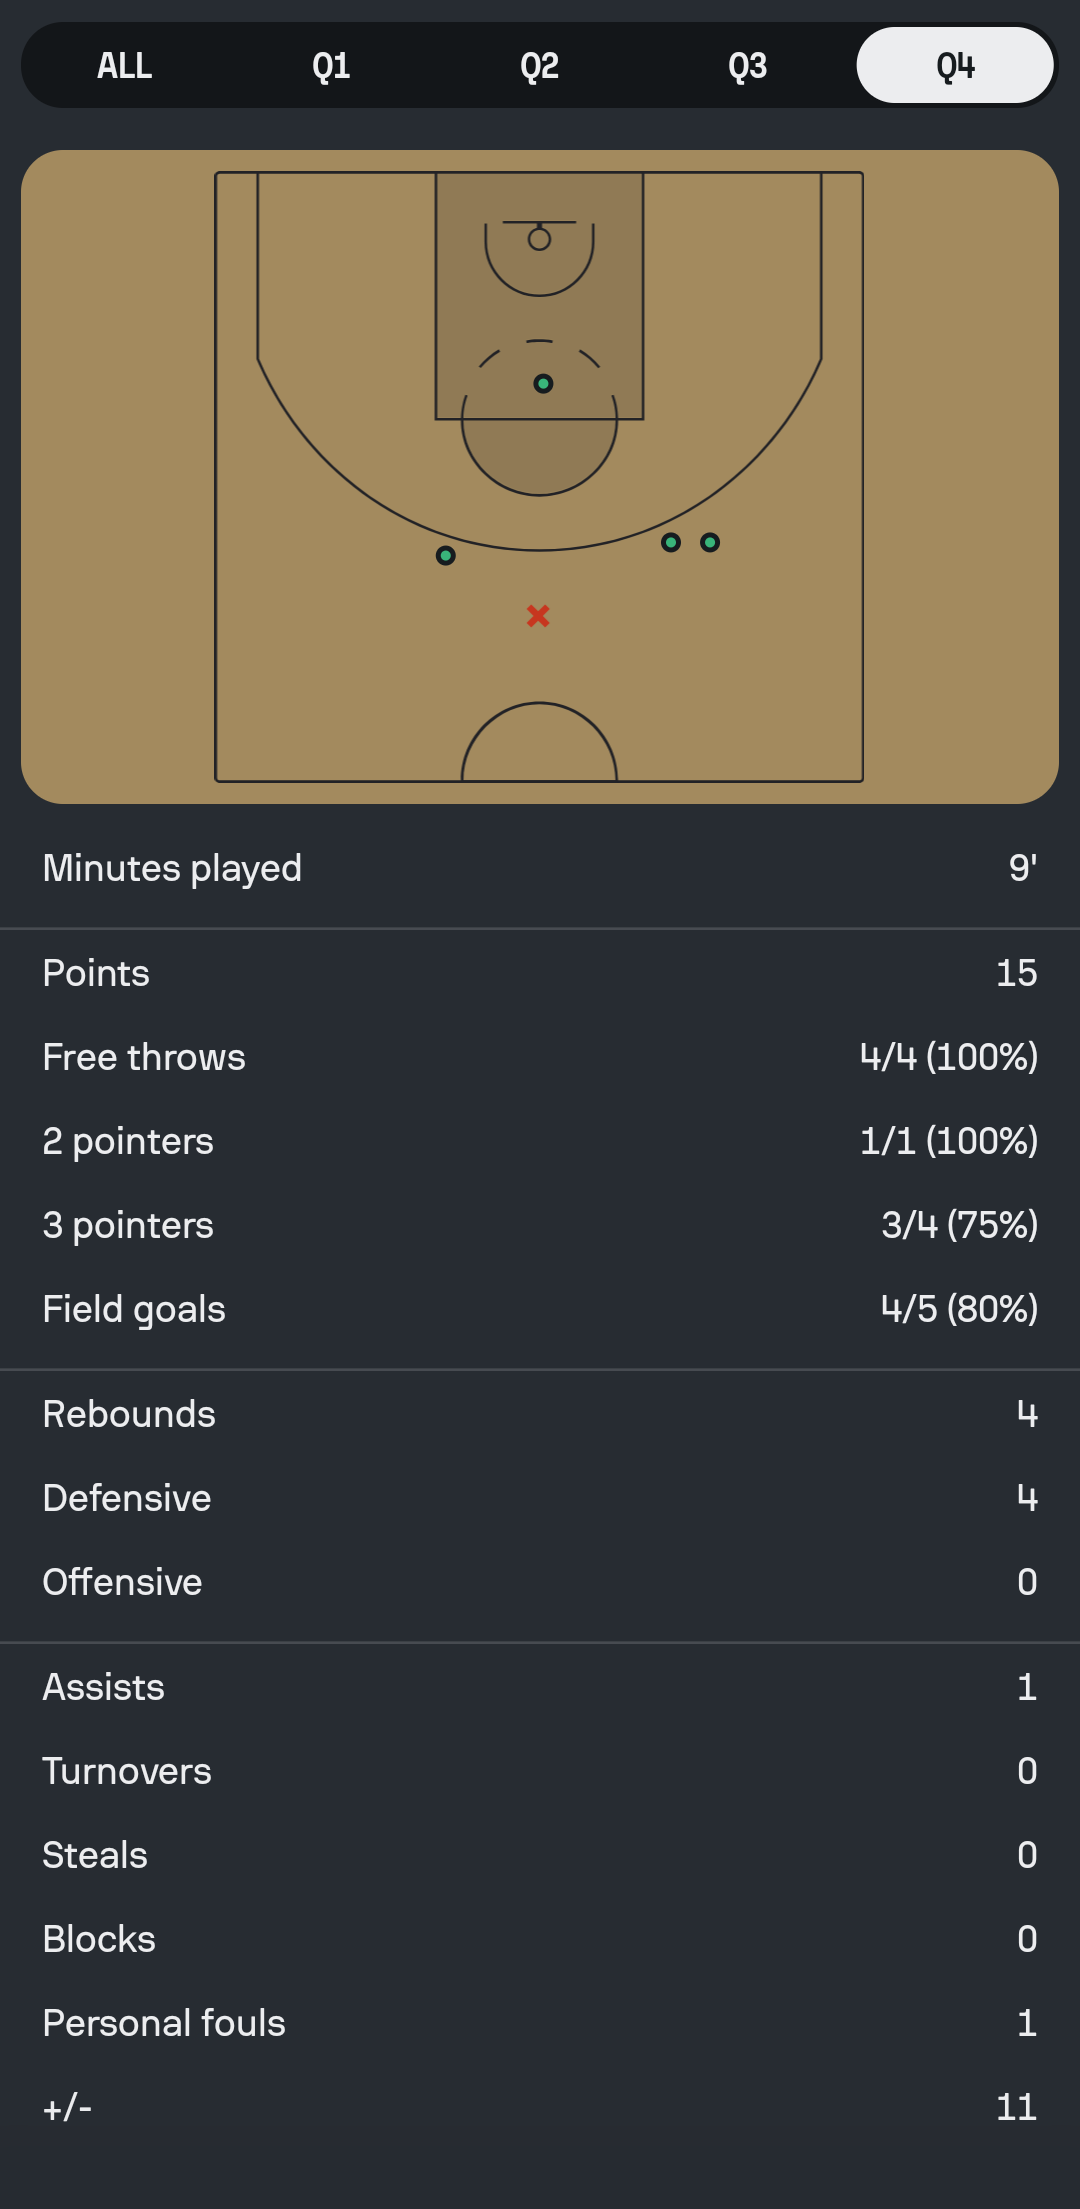Click the selected Q4 tab
The height and width of the screenshot is (2209, 1080).
tap(955, 66)
